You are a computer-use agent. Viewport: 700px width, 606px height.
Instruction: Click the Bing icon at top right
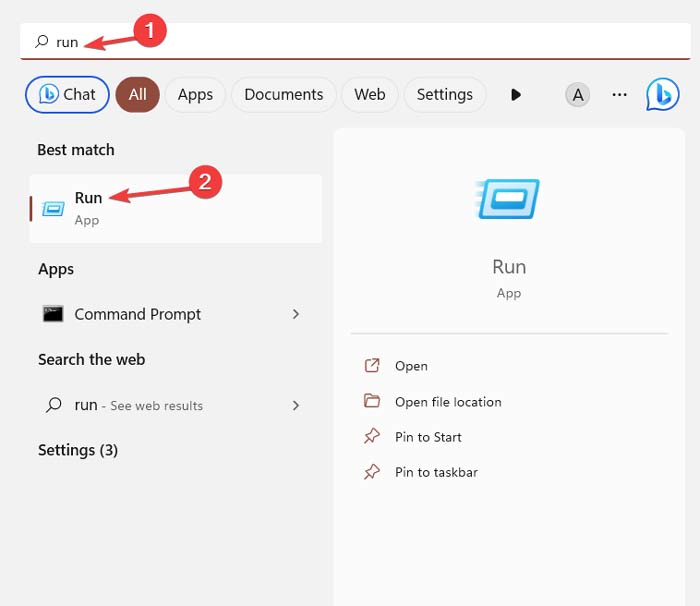coord(662,94)
